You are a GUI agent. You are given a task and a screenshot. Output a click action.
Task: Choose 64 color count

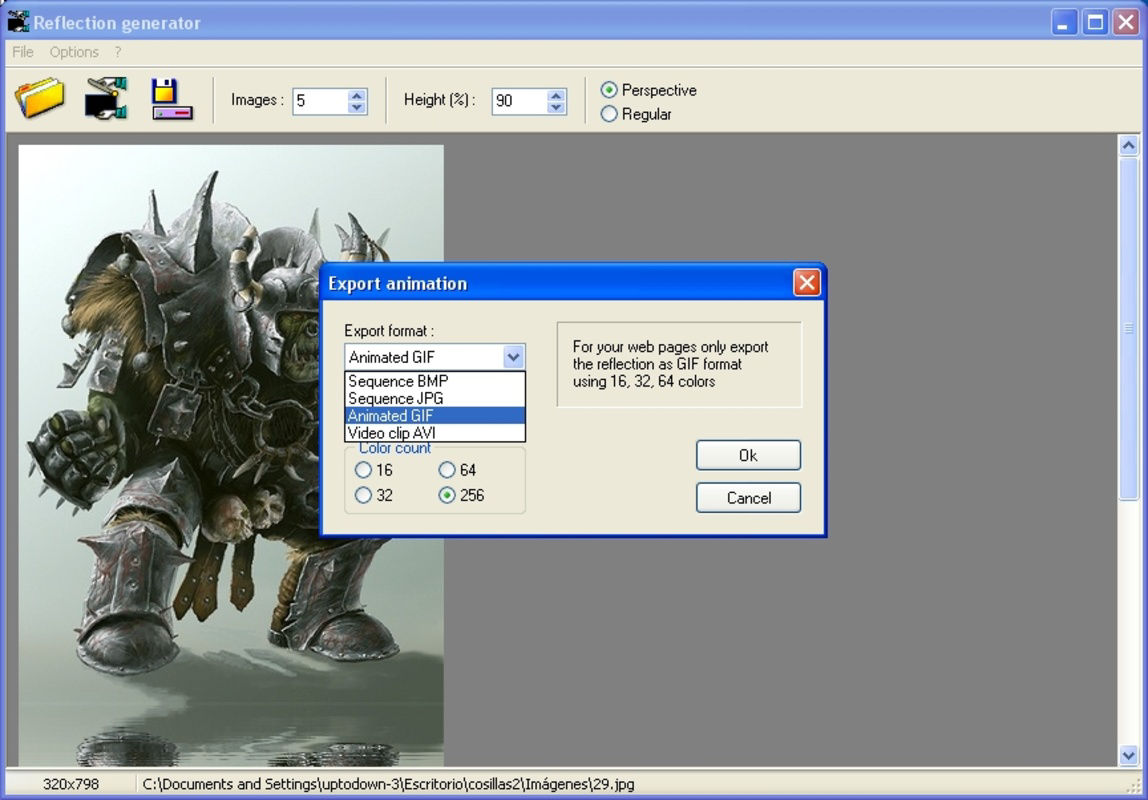tap(447, 470)
